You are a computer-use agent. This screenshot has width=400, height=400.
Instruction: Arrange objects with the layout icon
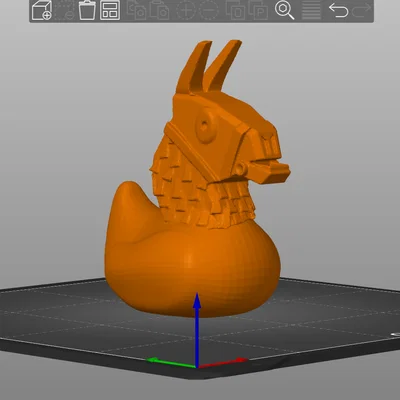[110, 10]
